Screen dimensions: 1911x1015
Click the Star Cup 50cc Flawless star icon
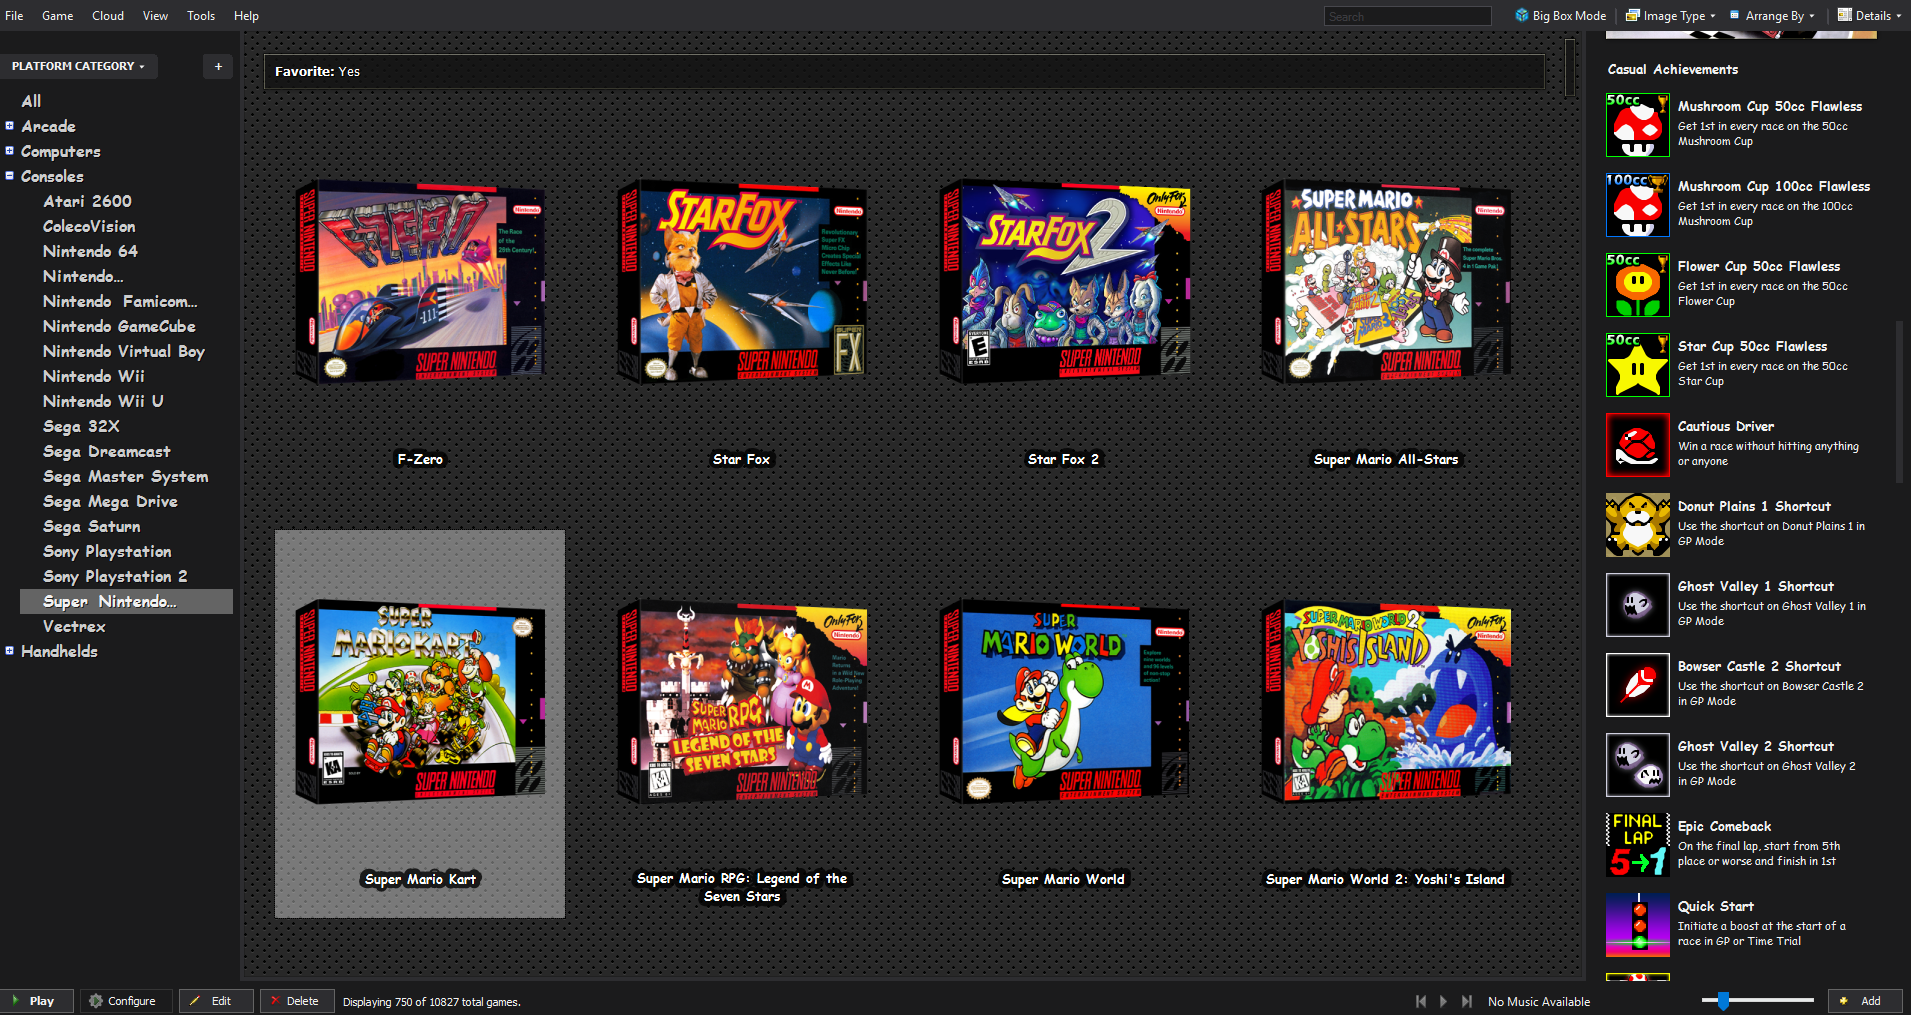[x=1637, y=365]
